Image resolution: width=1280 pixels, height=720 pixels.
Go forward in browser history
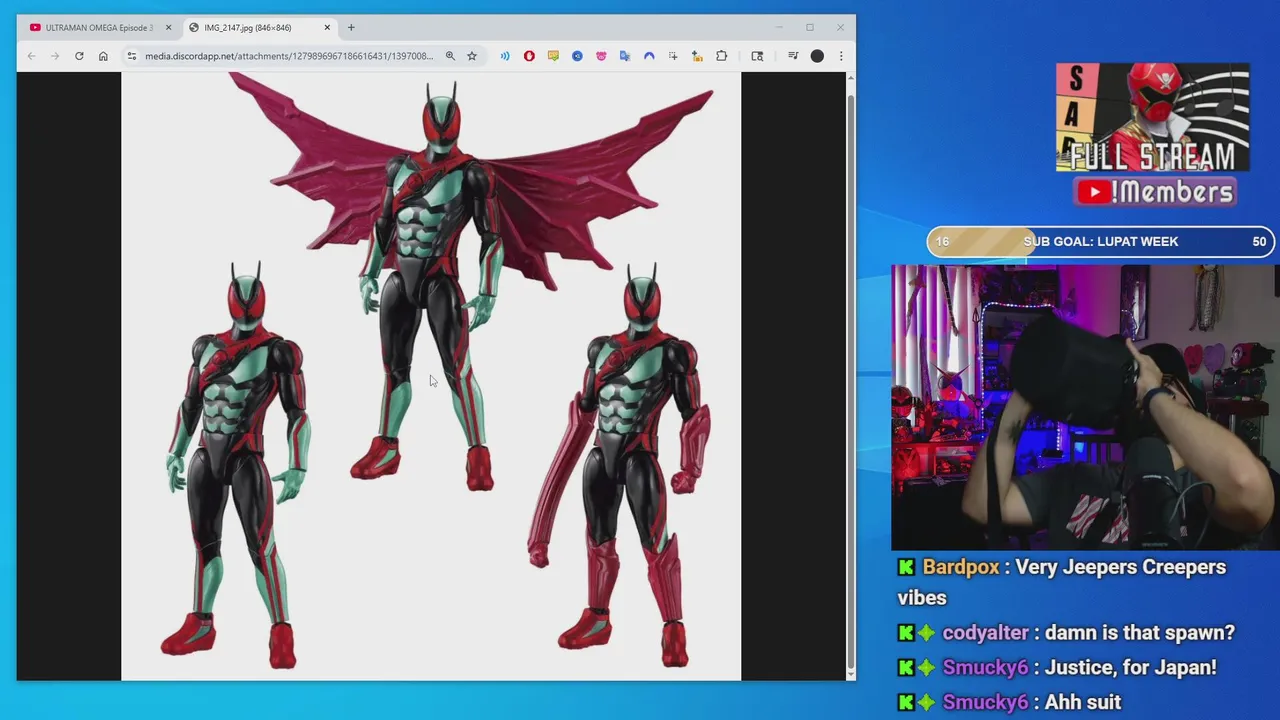point(55,56)
